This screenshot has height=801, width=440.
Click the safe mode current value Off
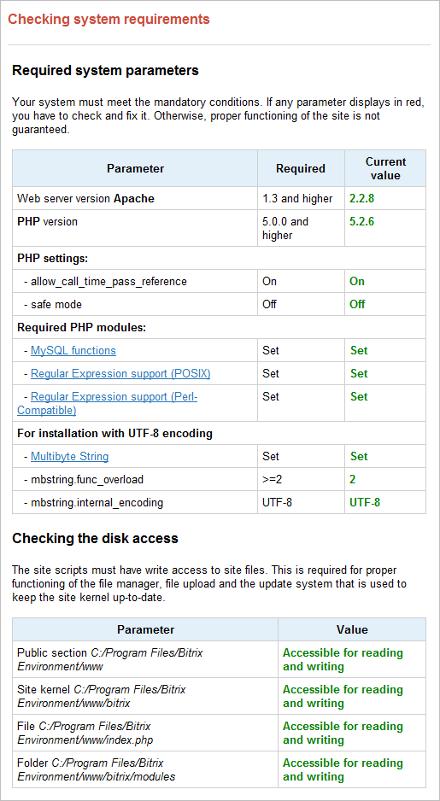point(357,304)
